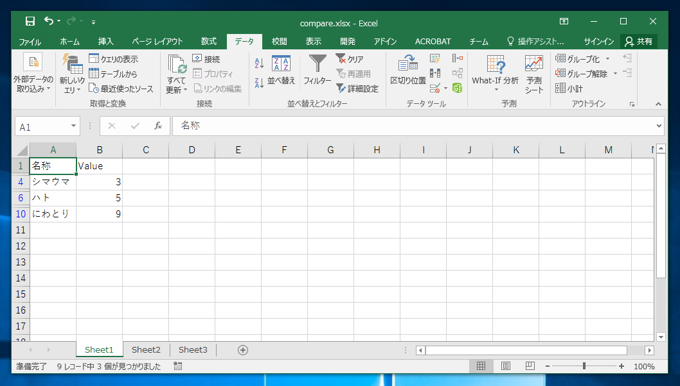680x386 pixels.
Task: Open the ページ レイアウト tab
Action: (x=157, y=42)
